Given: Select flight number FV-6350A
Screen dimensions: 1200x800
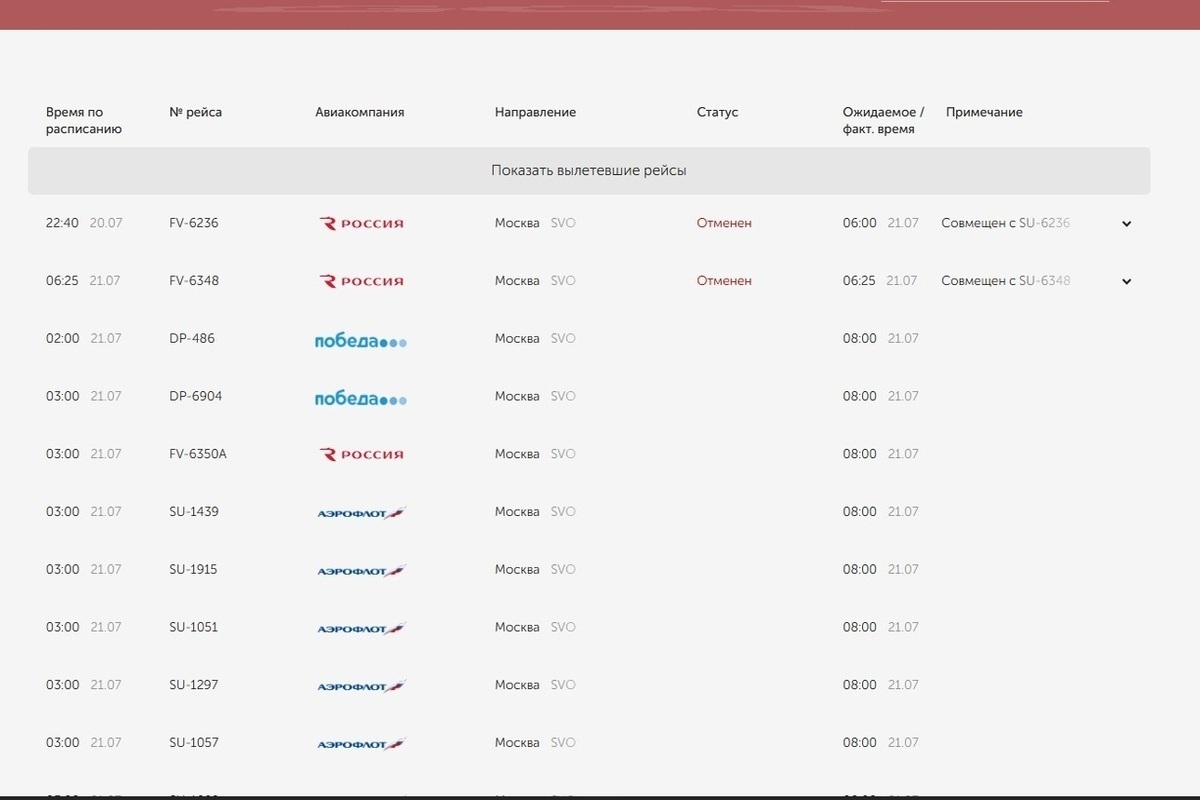Looking at the screenshot, I should click(198, 454).
